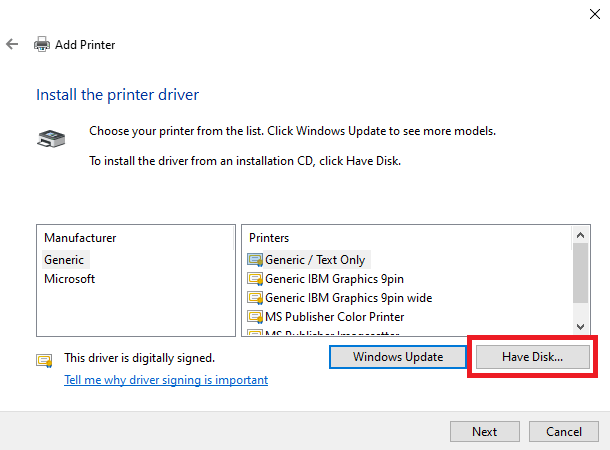Cancel the printer installation

564,432
